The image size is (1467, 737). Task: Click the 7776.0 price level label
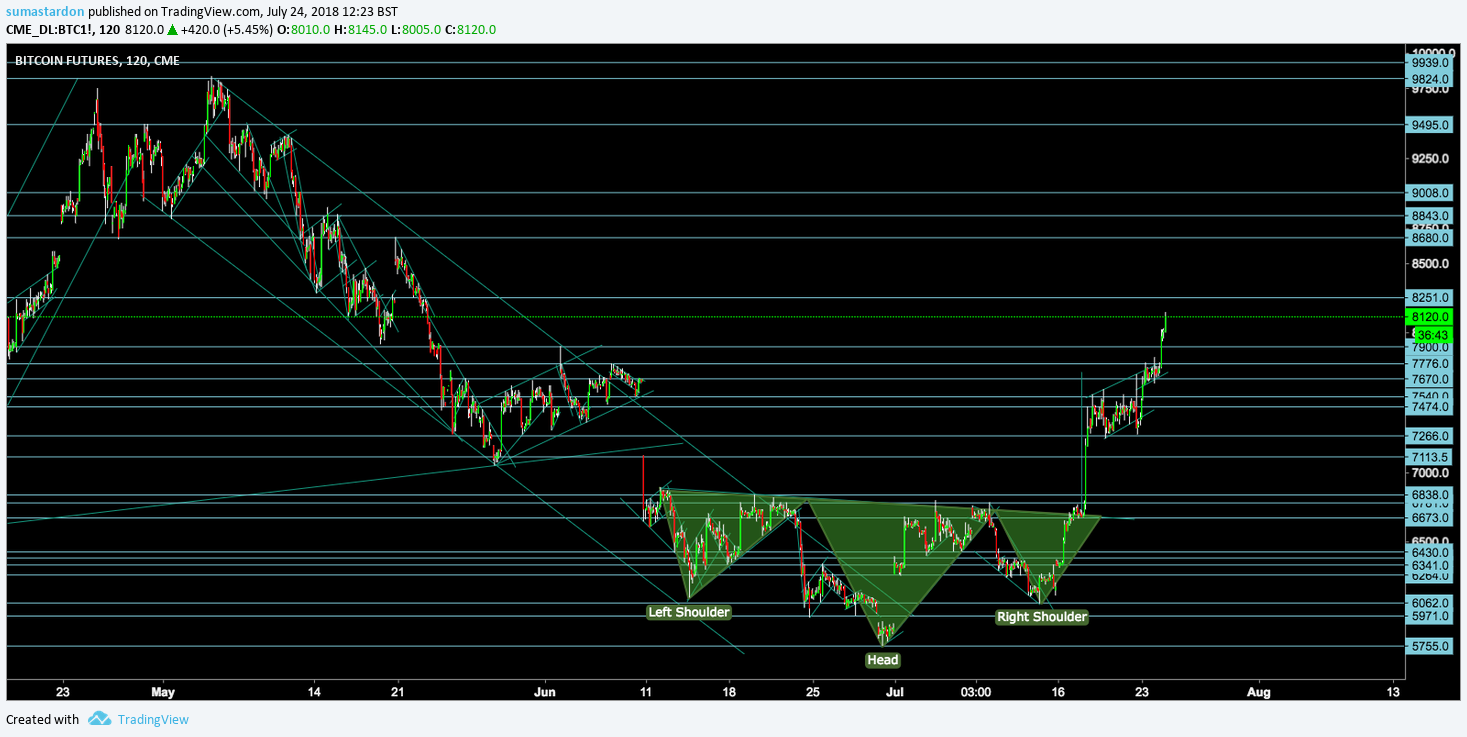[x=1430, y=364]
